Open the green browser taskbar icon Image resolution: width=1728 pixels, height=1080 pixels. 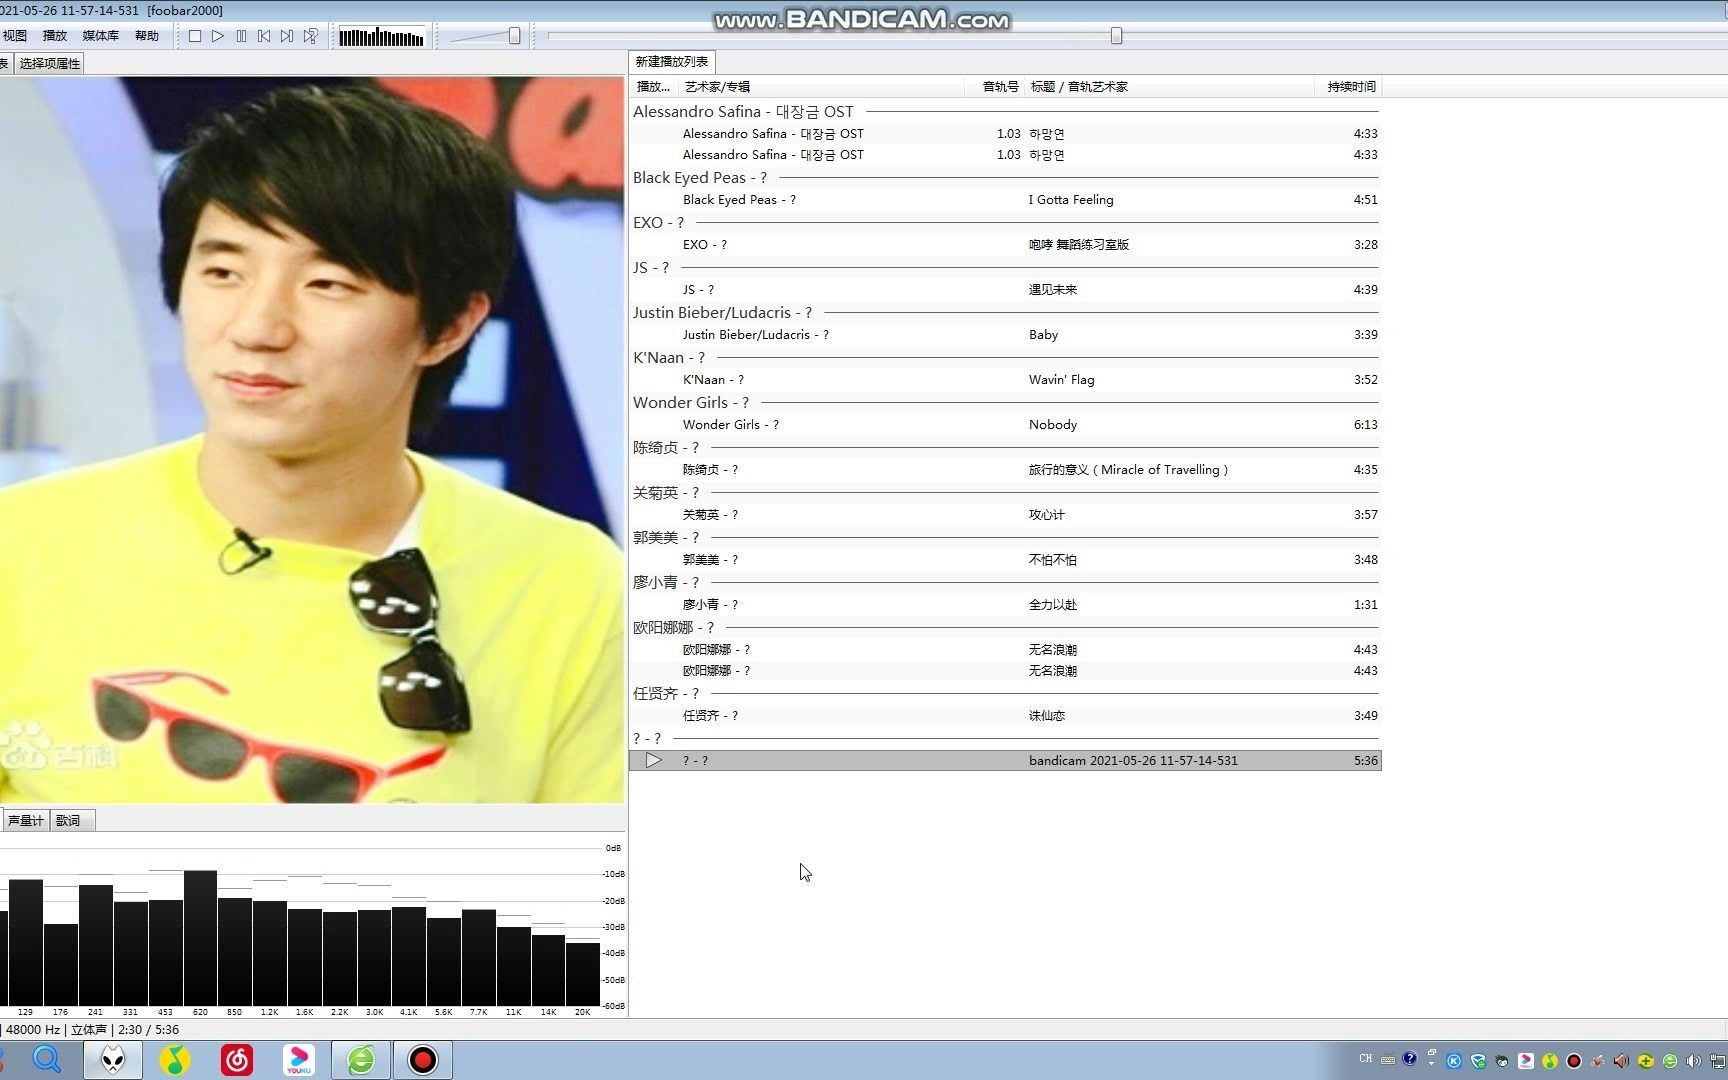coord(361,1059)
